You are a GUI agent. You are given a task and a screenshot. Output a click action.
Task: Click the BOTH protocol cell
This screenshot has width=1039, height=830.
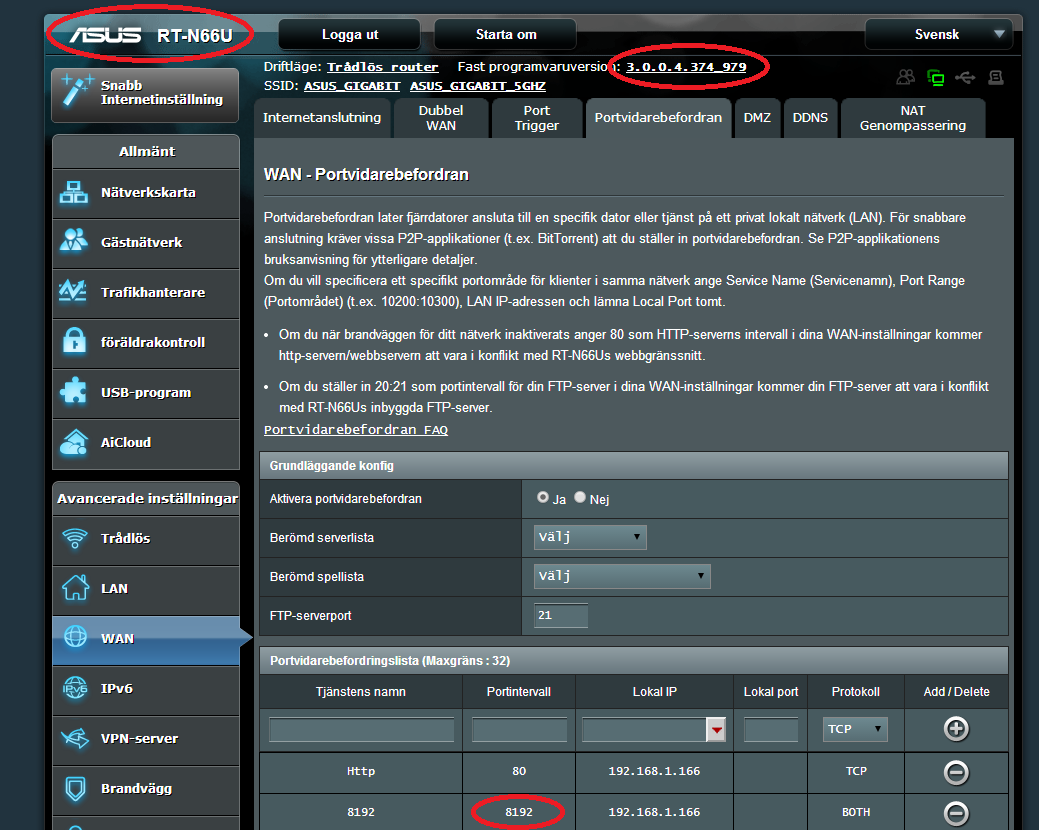coord(856,812)
